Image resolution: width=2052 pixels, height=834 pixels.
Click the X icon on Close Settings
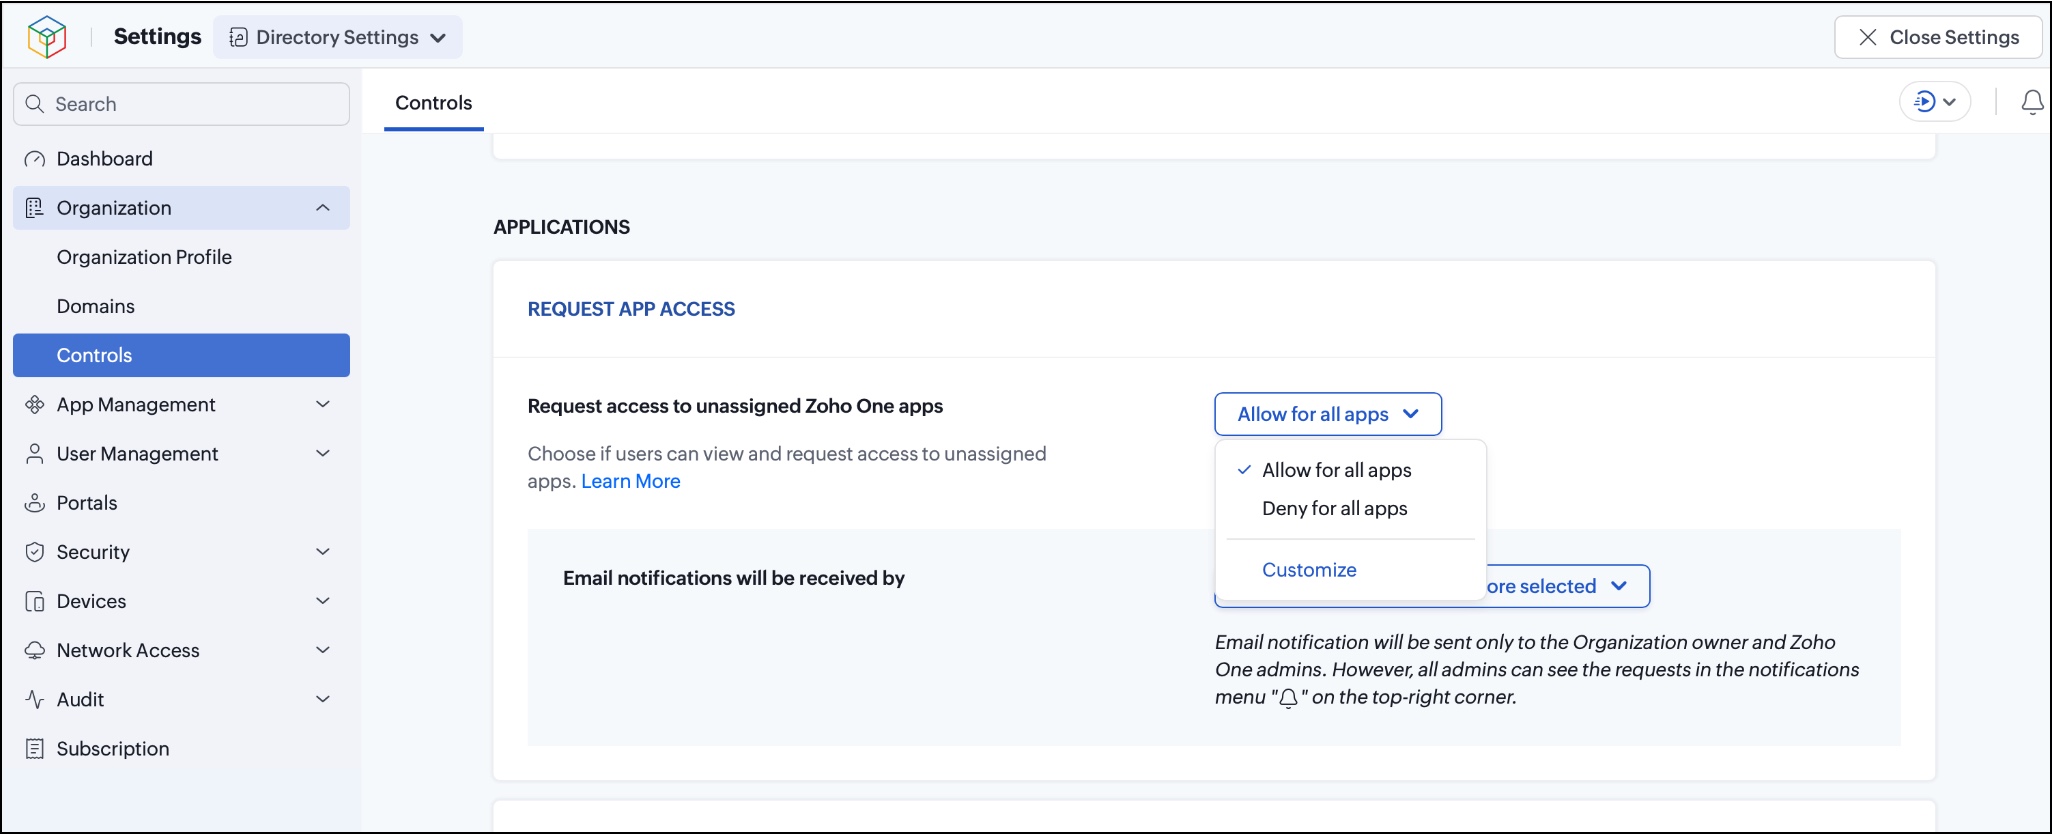(1867, 37)
